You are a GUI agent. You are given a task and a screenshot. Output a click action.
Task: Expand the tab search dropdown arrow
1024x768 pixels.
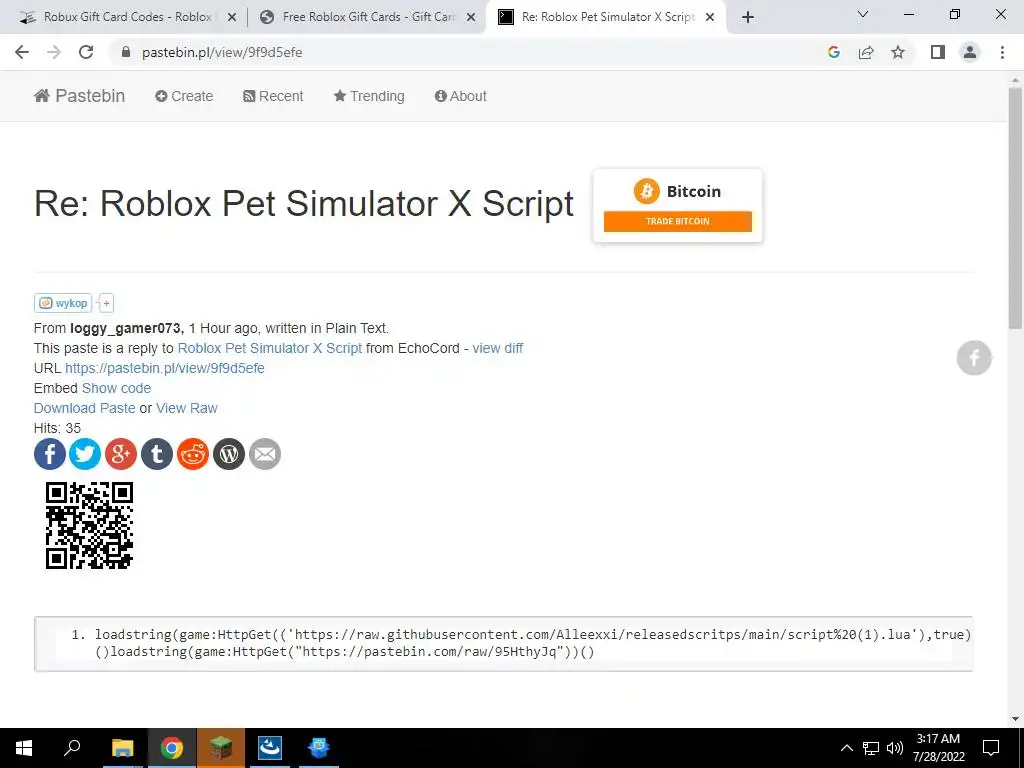coord(863,14)
